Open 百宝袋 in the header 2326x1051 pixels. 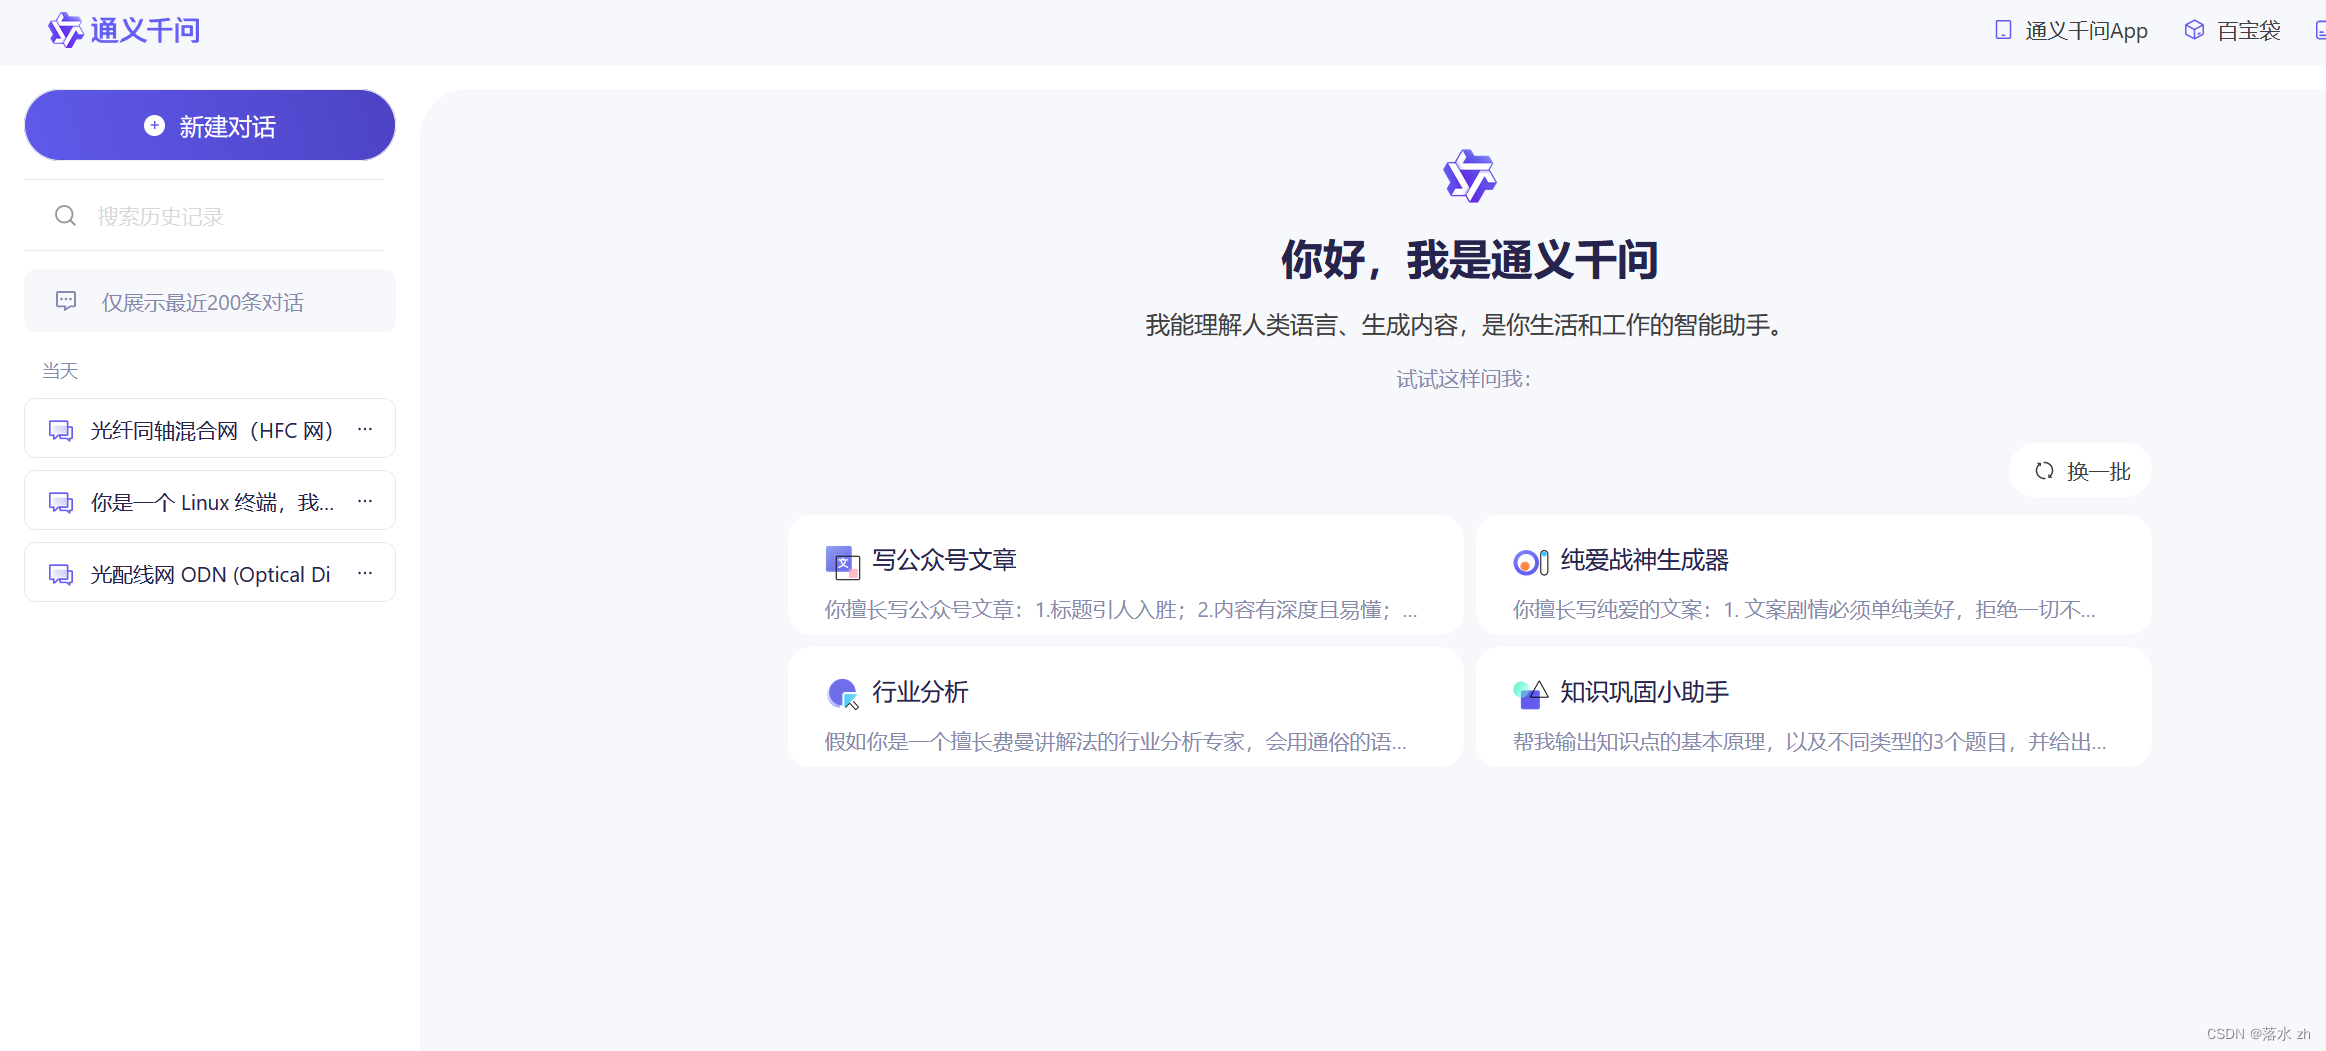2233,31
